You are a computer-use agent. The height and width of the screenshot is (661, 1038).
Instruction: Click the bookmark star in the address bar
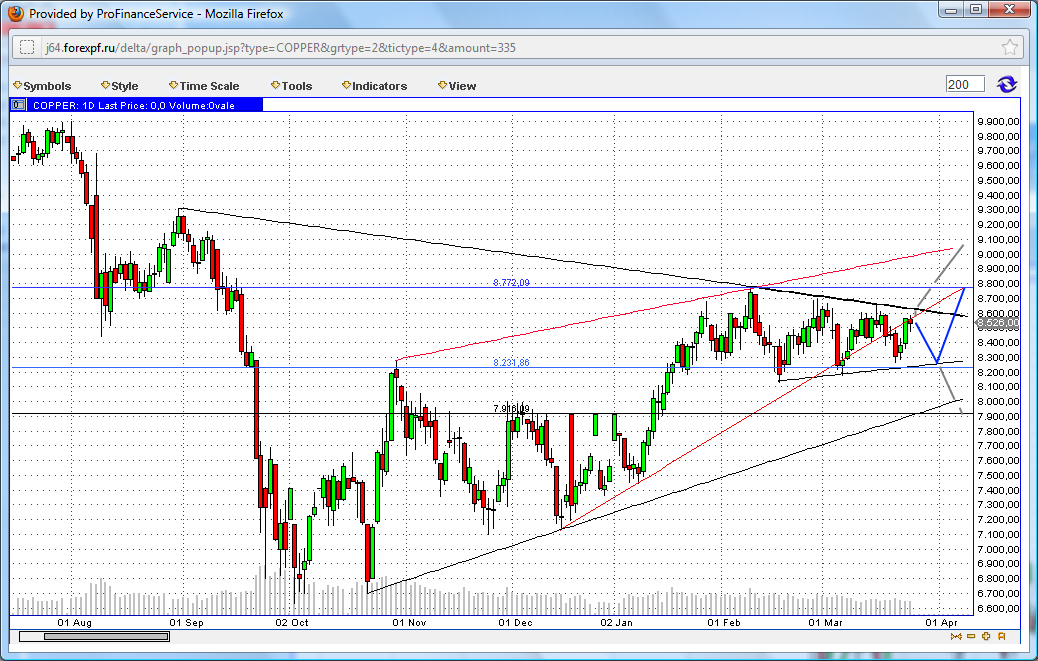[x=1010, y=48]
